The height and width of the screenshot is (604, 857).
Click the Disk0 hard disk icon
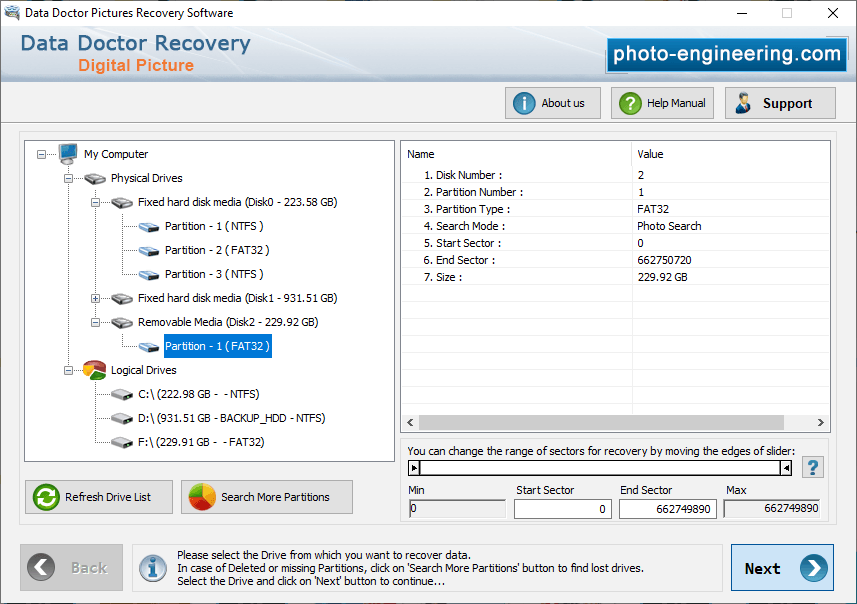point(122,202)
